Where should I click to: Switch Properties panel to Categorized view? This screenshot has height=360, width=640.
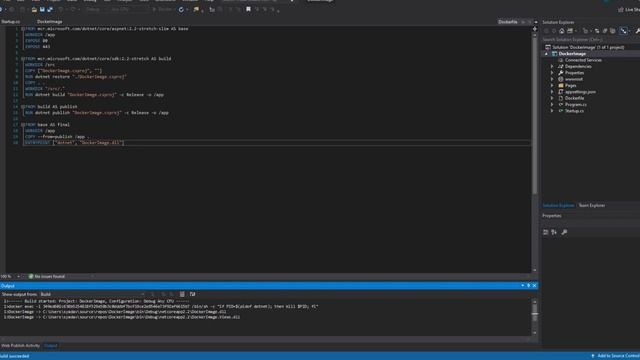click(x=546, y=232)
